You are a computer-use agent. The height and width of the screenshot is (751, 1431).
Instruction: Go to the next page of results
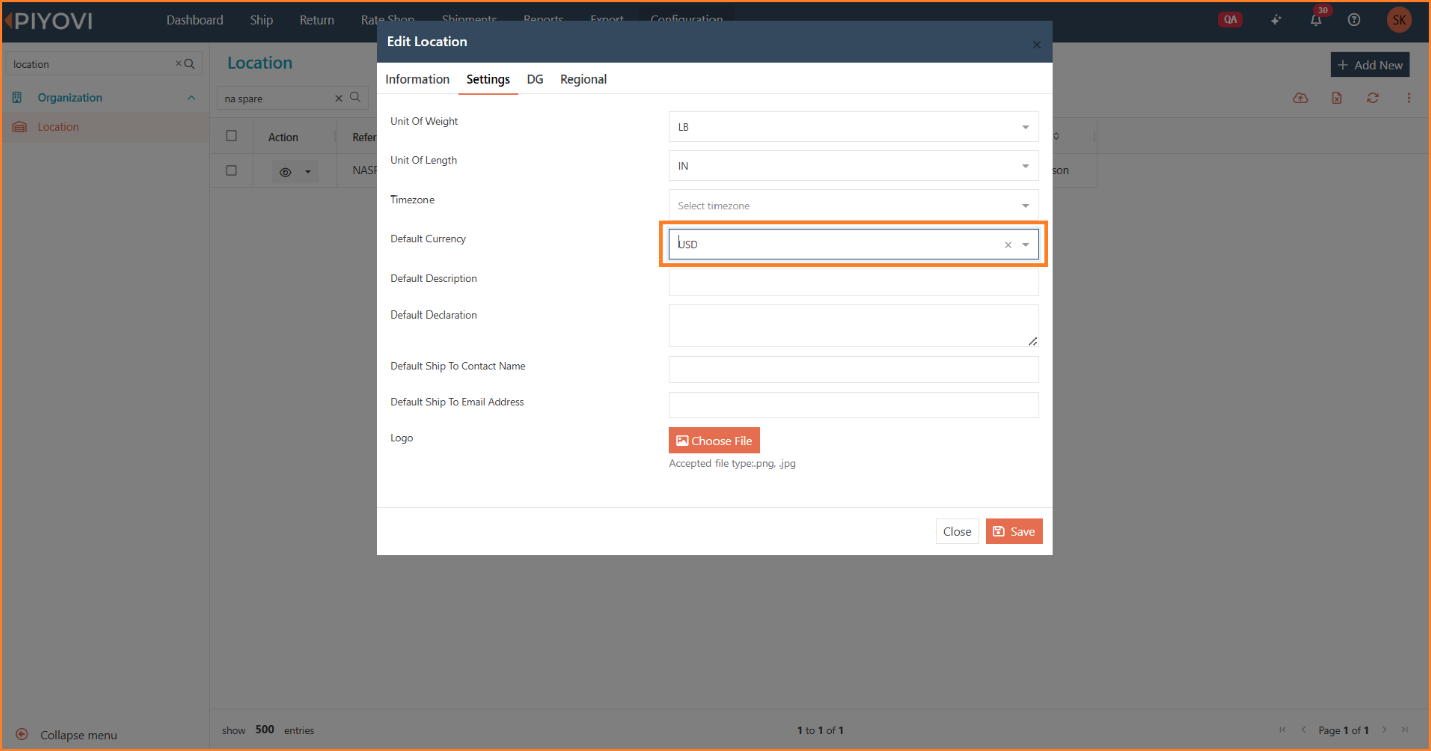(x=1385, y=730)
